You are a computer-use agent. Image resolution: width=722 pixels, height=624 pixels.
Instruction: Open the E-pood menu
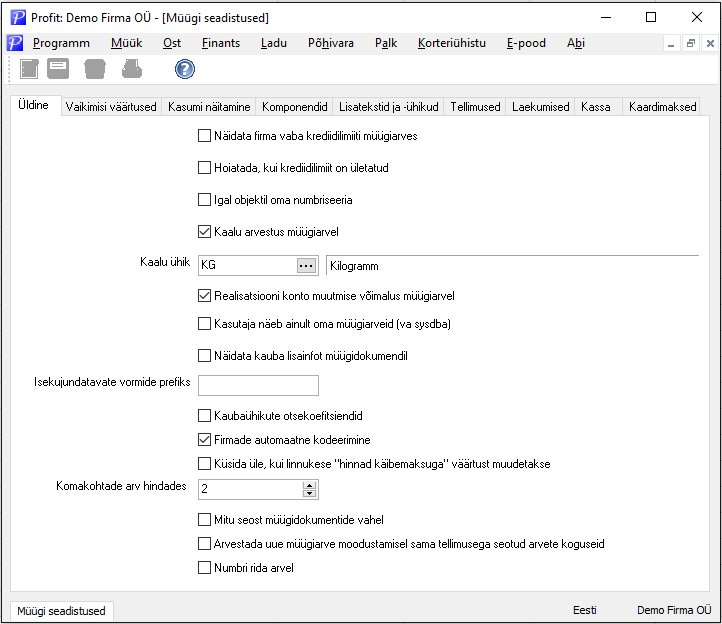coord(526,43)
